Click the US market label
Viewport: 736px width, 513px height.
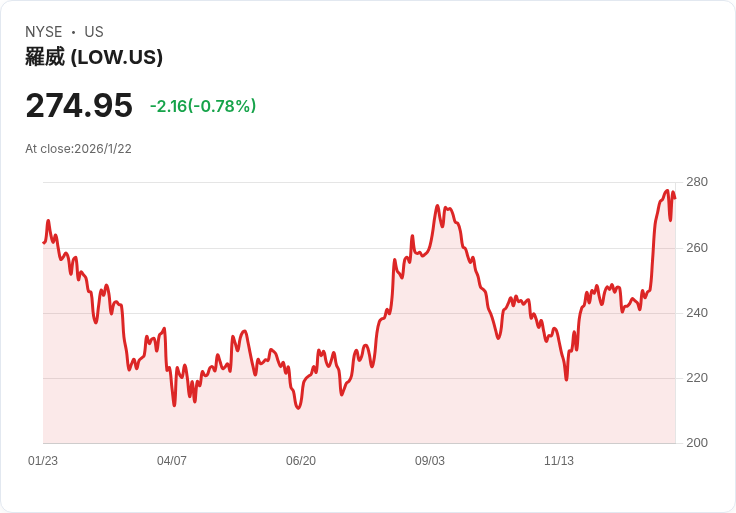coord(94,32)
